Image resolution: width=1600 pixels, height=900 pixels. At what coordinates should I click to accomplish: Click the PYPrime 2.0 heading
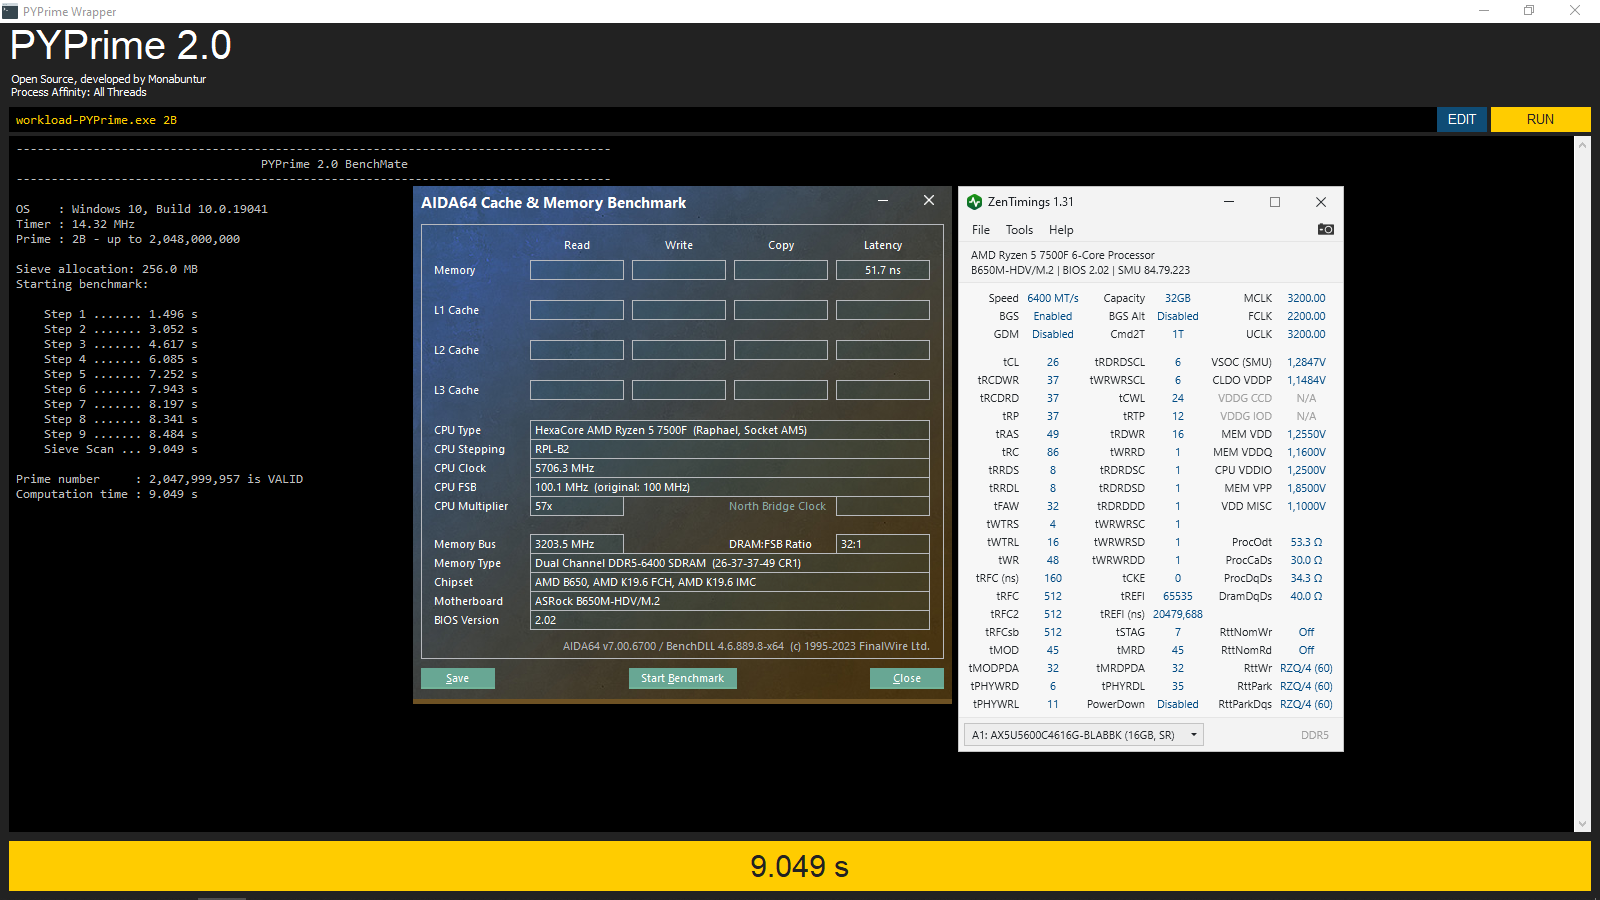121,46
